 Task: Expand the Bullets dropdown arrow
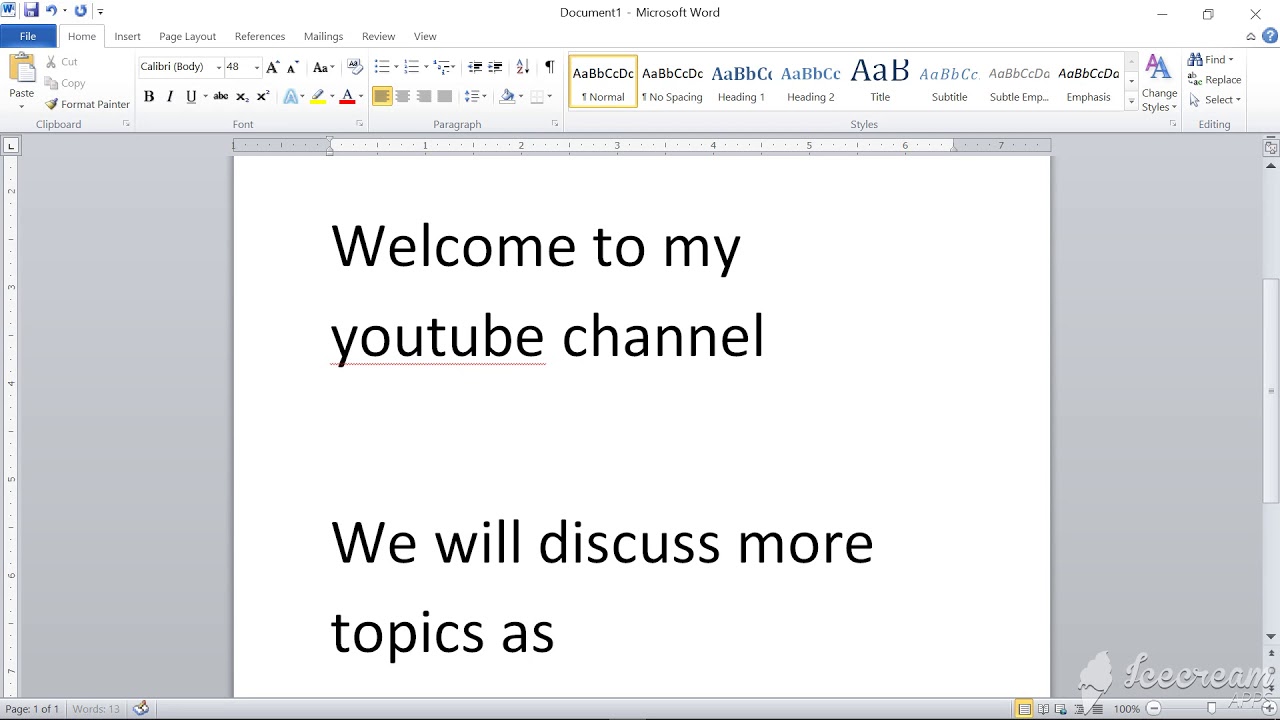point(396,67)
